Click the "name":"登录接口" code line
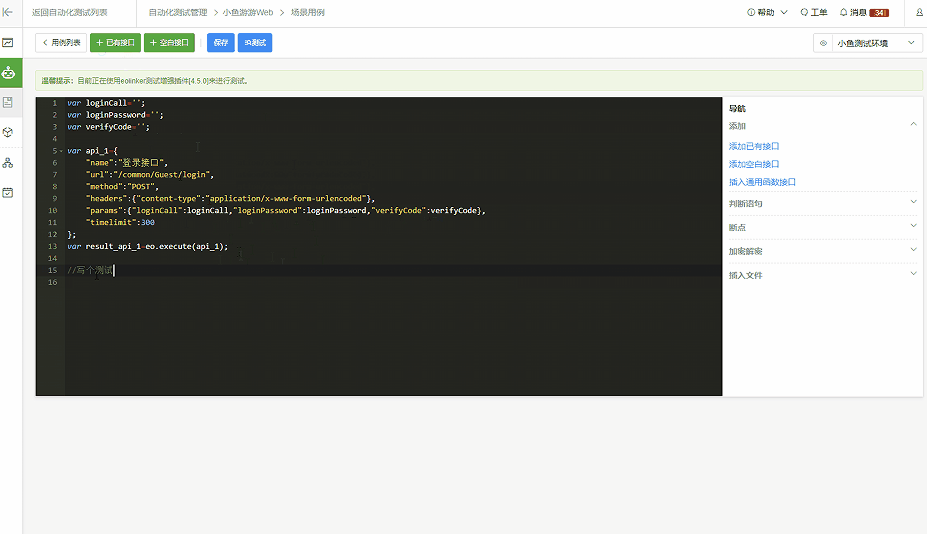This screenshot has height=534, width=927. point(127,163)
